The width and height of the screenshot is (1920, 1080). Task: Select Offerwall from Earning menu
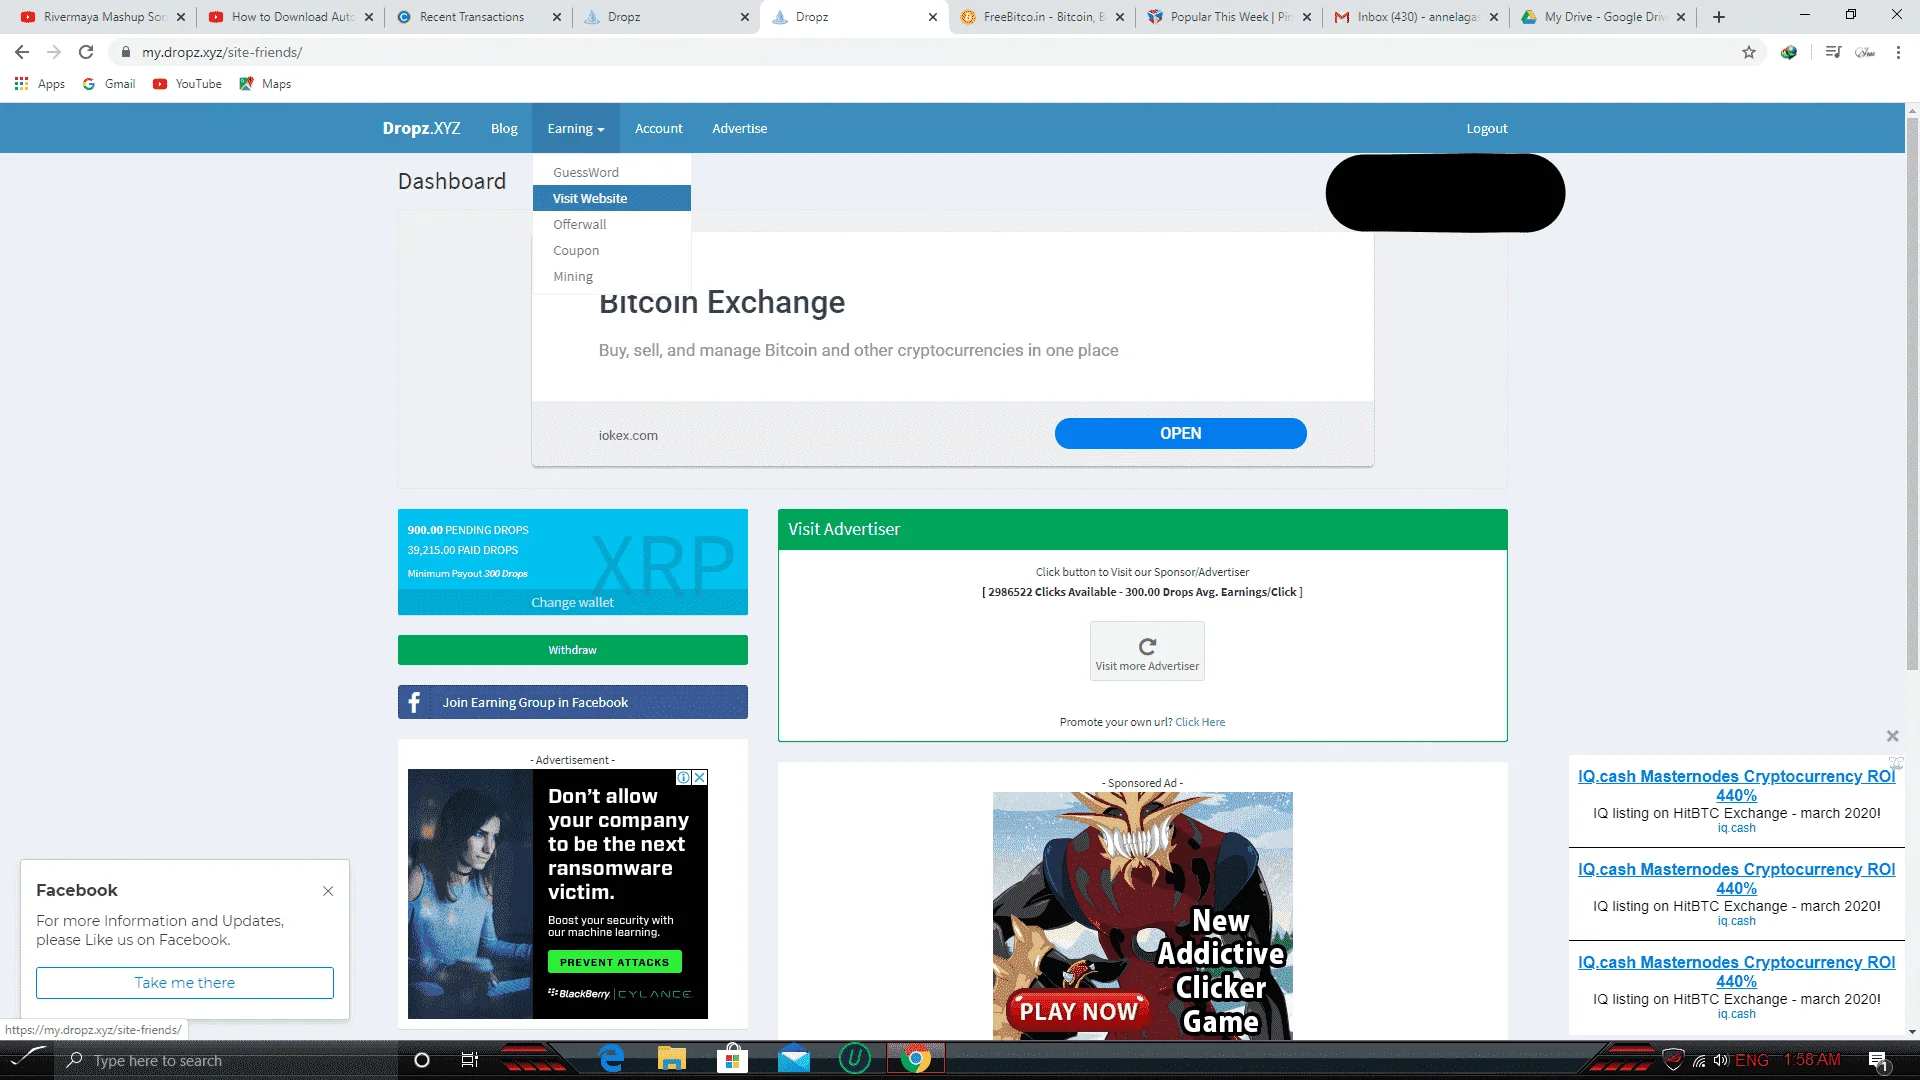[x=611, y=224]
